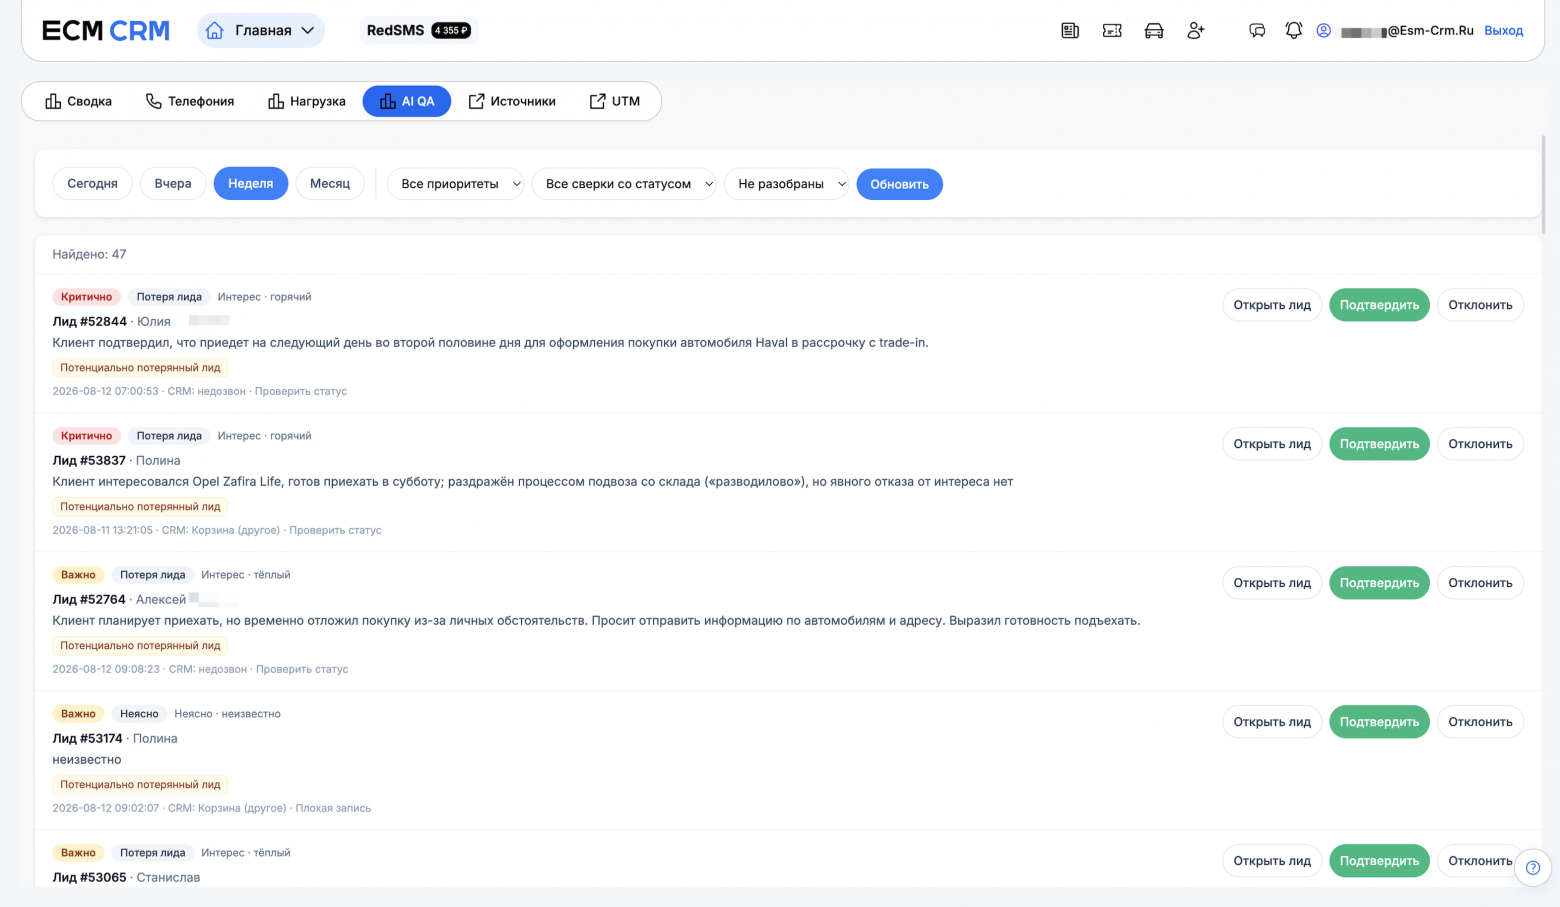Decline lead #52844 Юлия
This screenshot has width=1560, height=907.
point(1480,305)
